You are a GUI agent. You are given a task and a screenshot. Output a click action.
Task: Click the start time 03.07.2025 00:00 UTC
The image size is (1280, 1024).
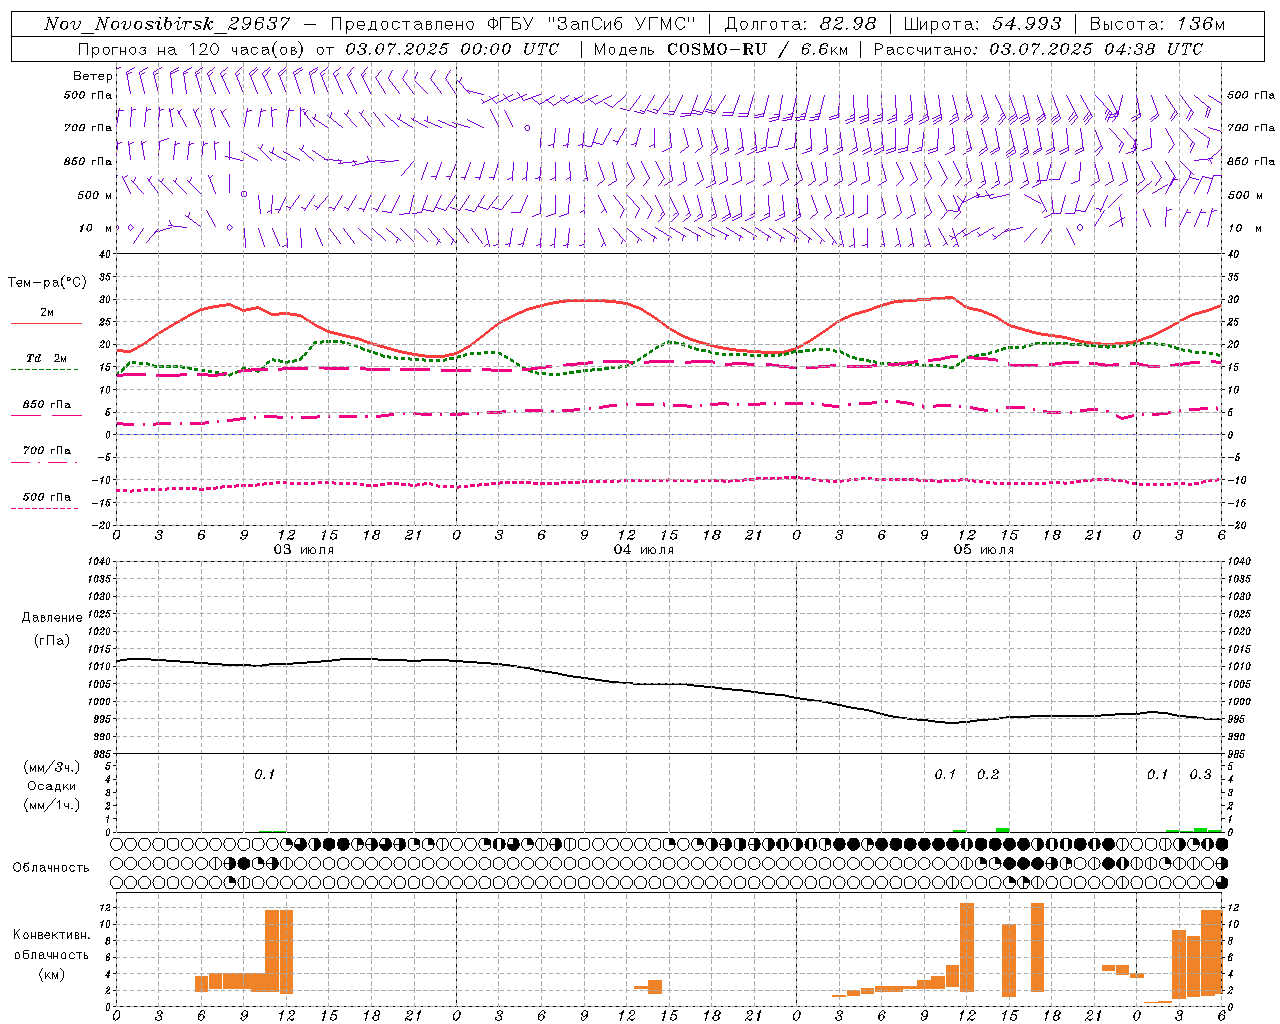452,49
